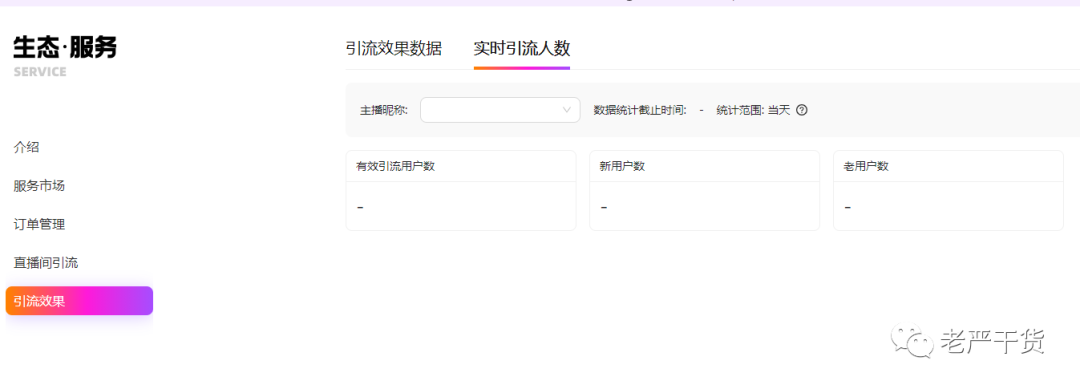Click the SERVICE subtitle under the logo

(x=40, y=72)
